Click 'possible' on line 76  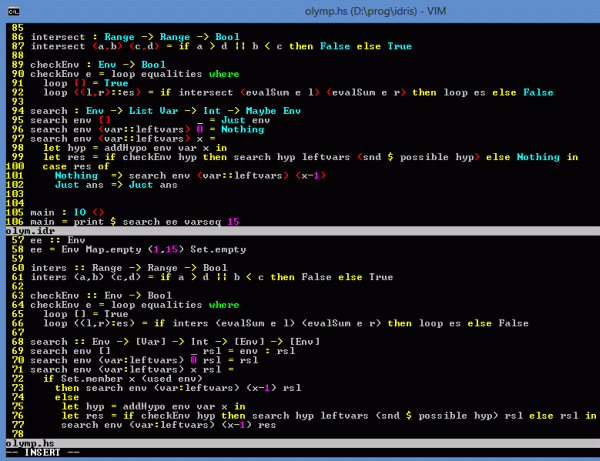coord(442,415)
